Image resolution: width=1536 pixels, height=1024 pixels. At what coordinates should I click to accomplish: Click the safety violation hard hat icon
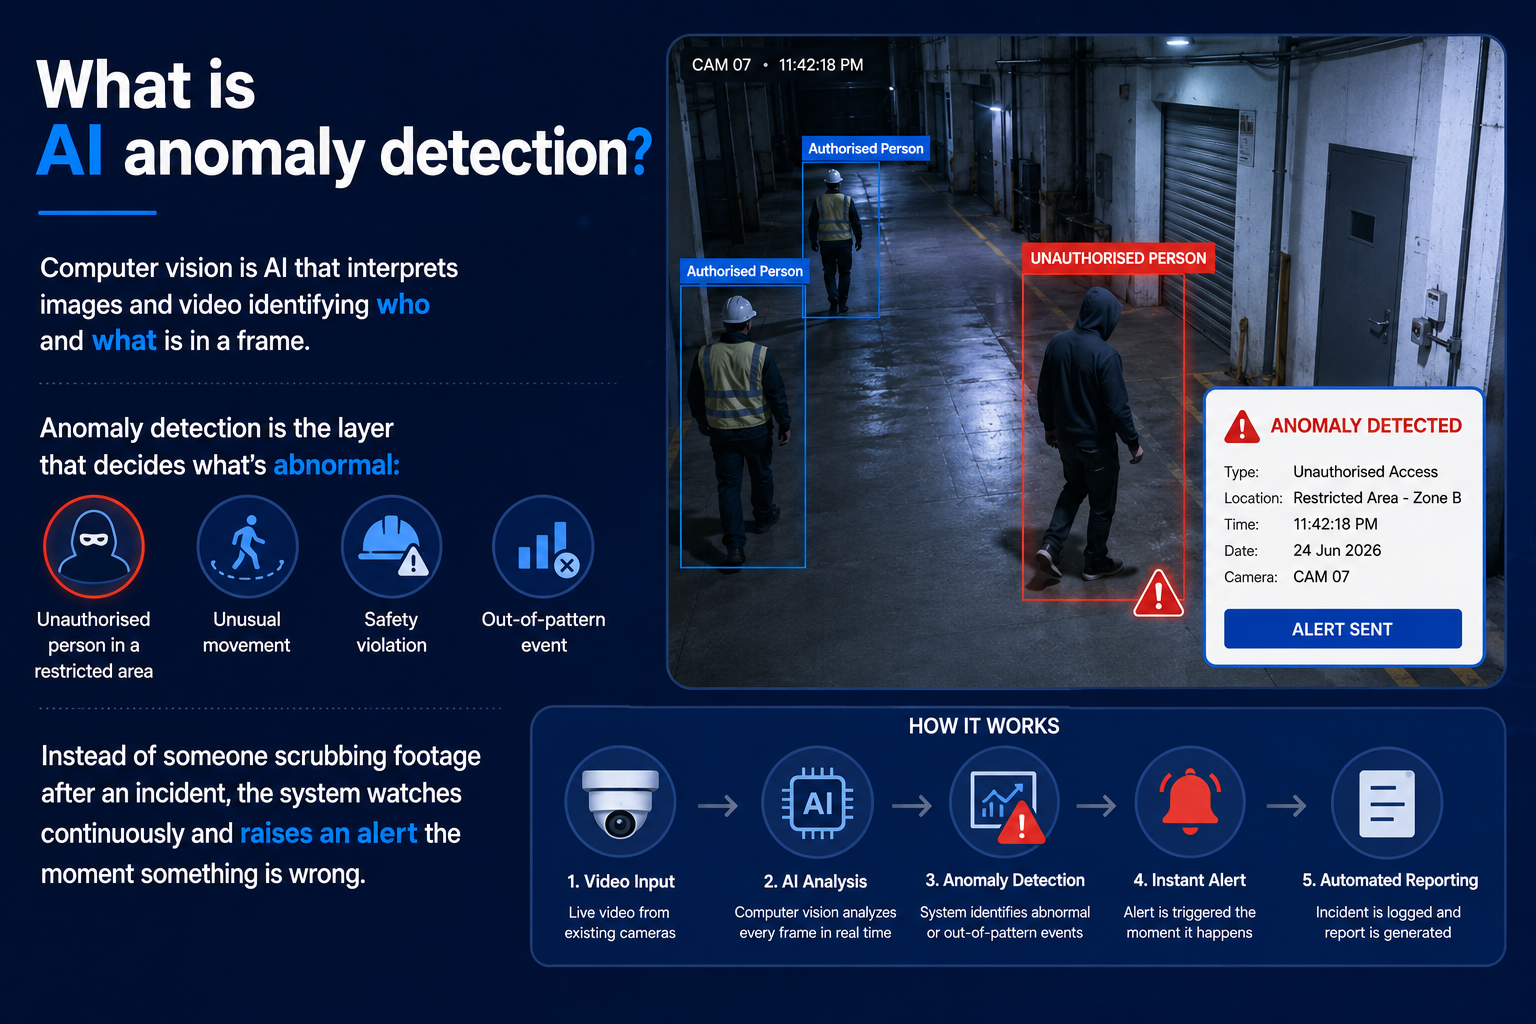coord(392,547)
